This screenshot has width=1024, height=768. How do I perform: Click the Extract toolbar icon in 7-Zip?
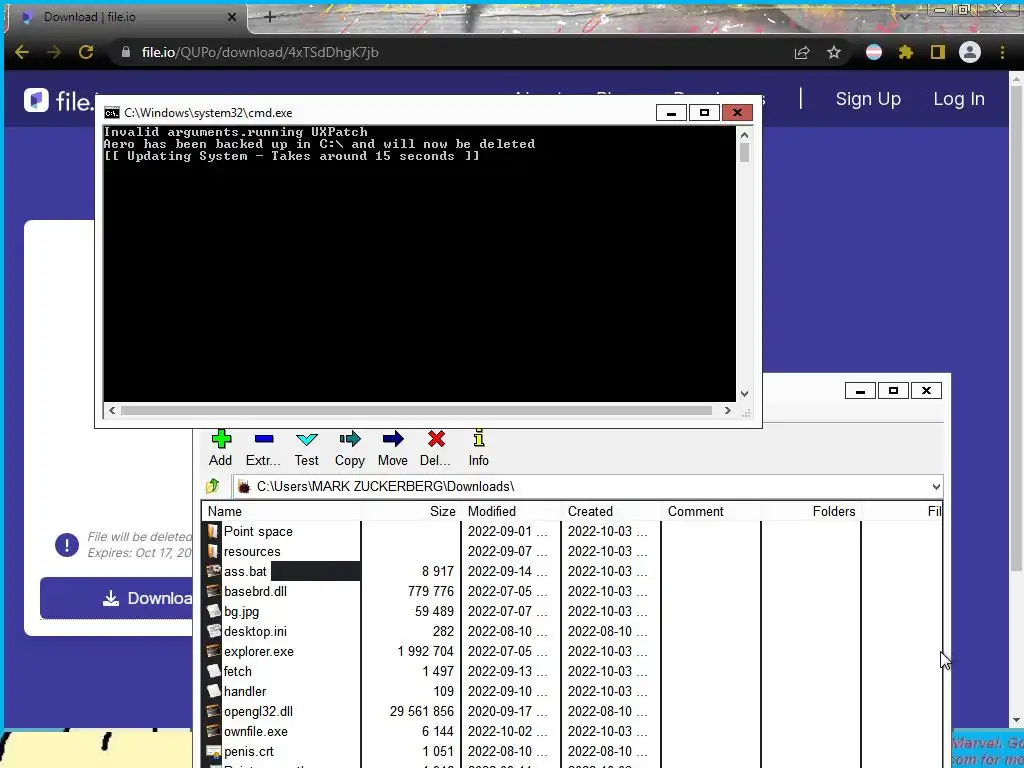(264, 439)
